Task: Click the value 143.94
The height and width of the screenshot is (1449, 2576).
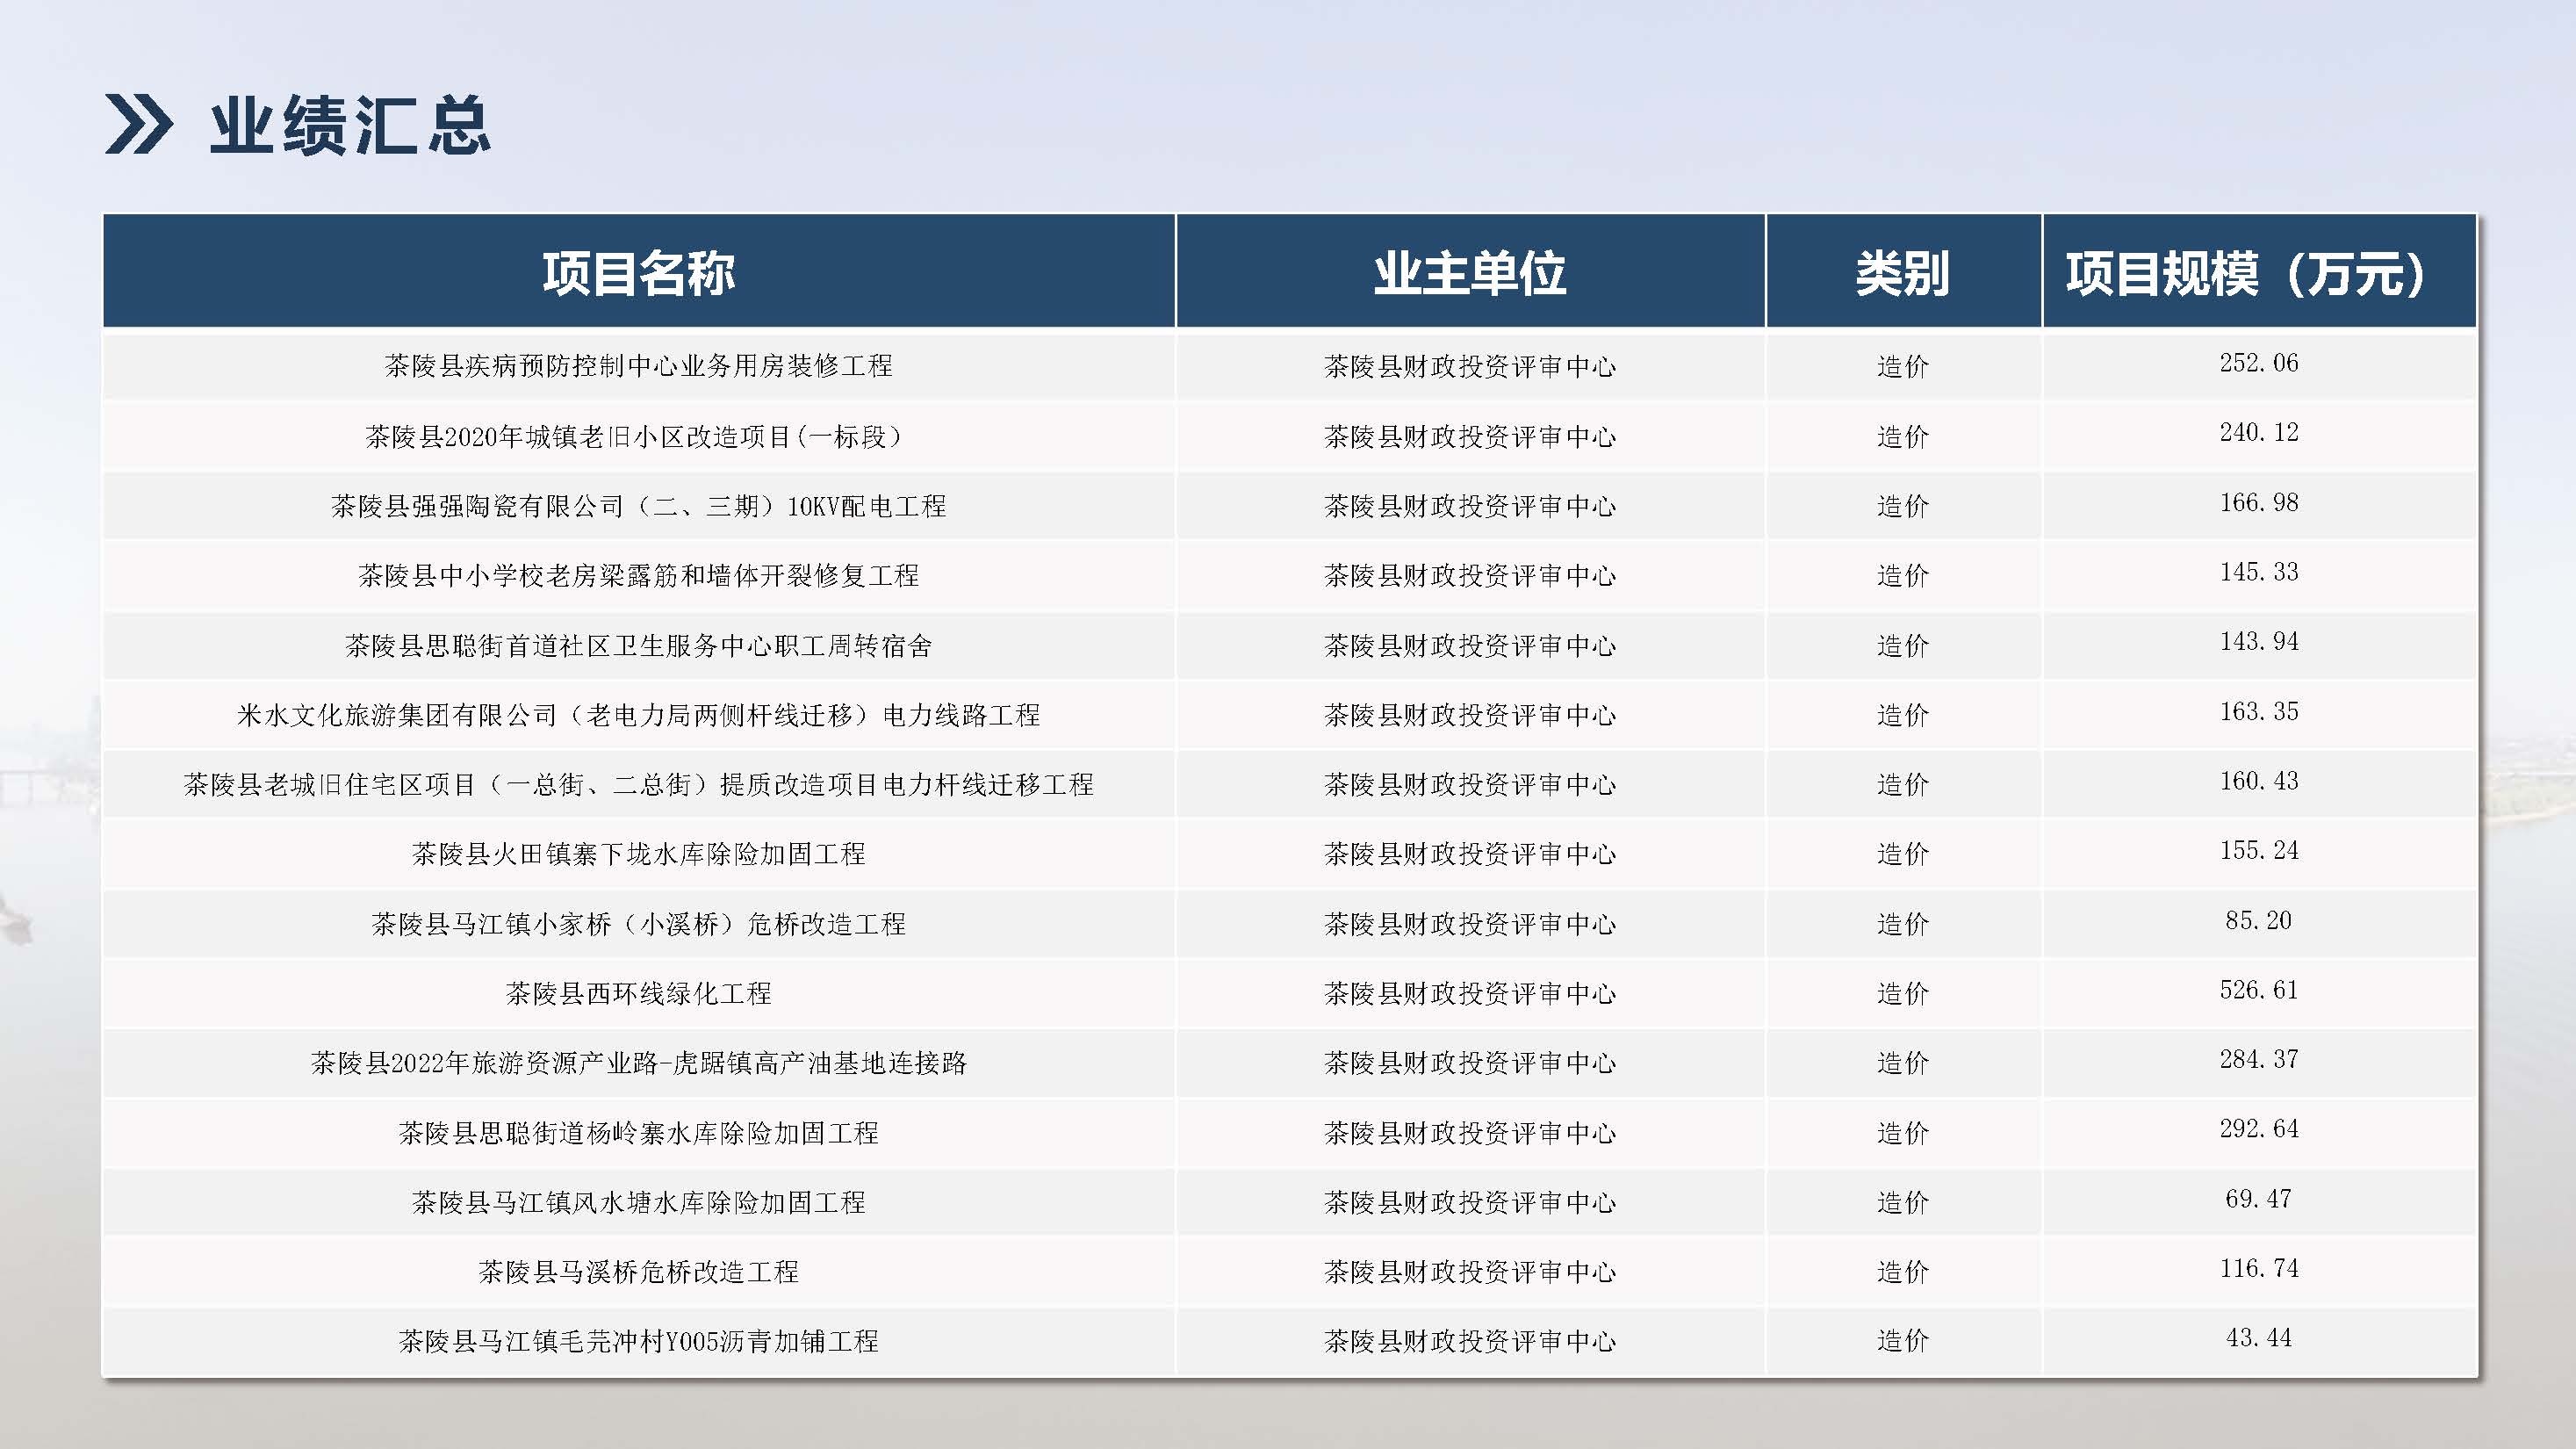Action: 2259,642
